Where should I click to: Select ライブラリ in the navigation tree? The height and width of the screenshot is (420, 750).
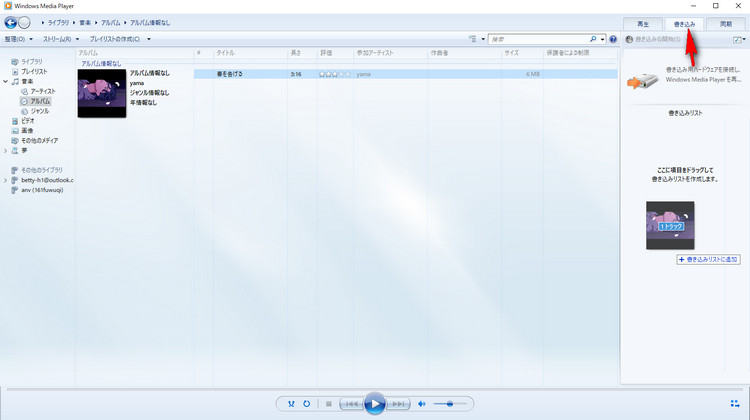[x=32, y=62]
